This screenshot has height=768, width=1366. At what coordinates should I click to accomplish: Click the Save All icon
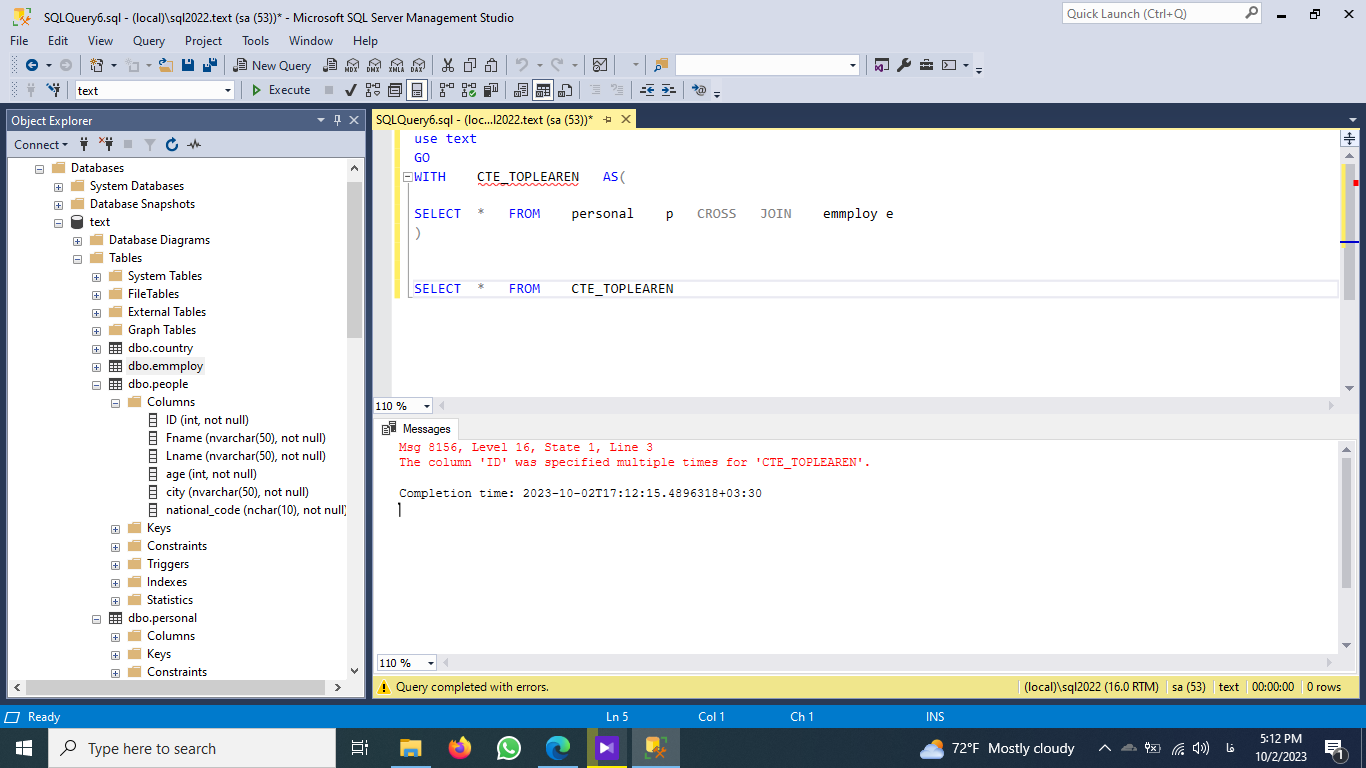[x=210, y=65]
